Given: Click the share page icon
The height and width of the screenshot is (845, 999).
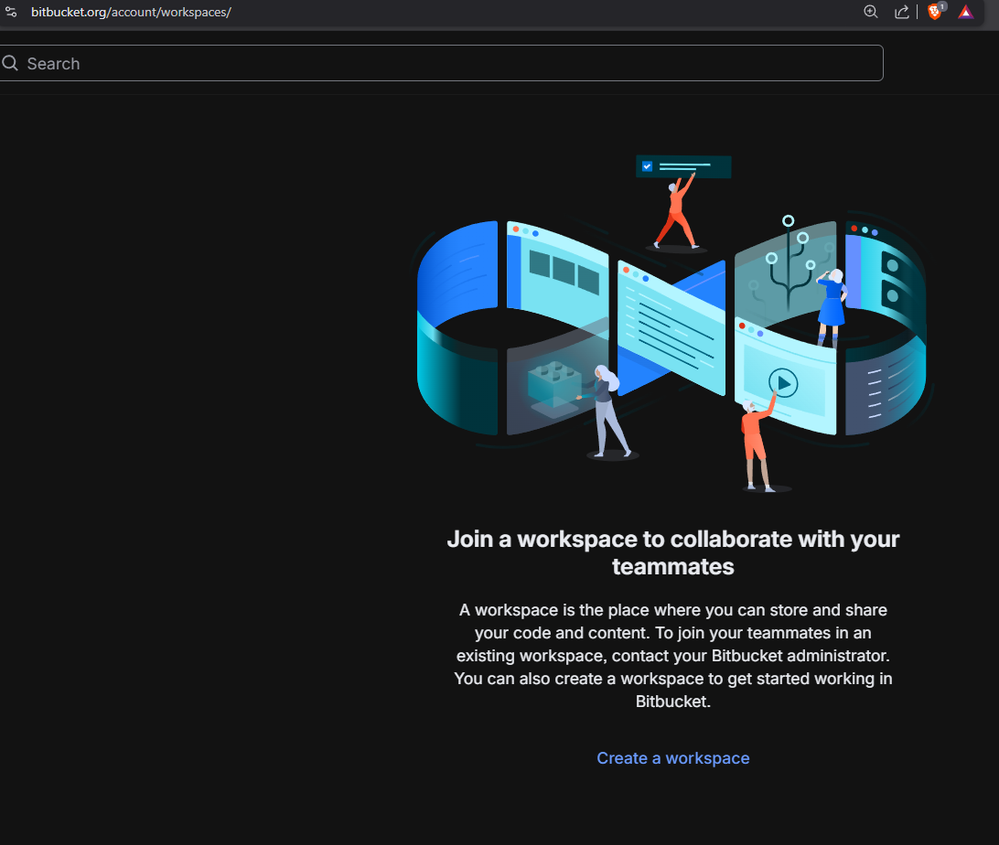Looking at the screenshot, I should point(902,12).
